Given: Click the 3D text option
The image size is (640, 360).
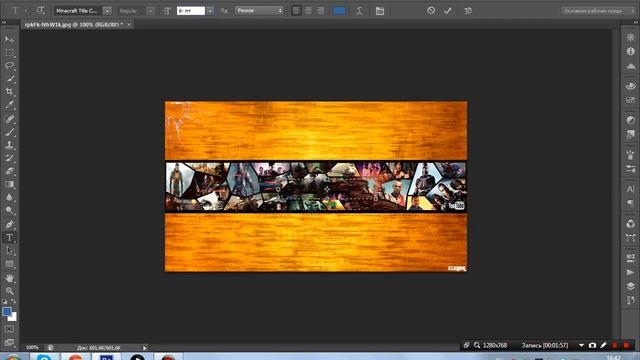Looking at the screenshot, I should click(468, 11).
